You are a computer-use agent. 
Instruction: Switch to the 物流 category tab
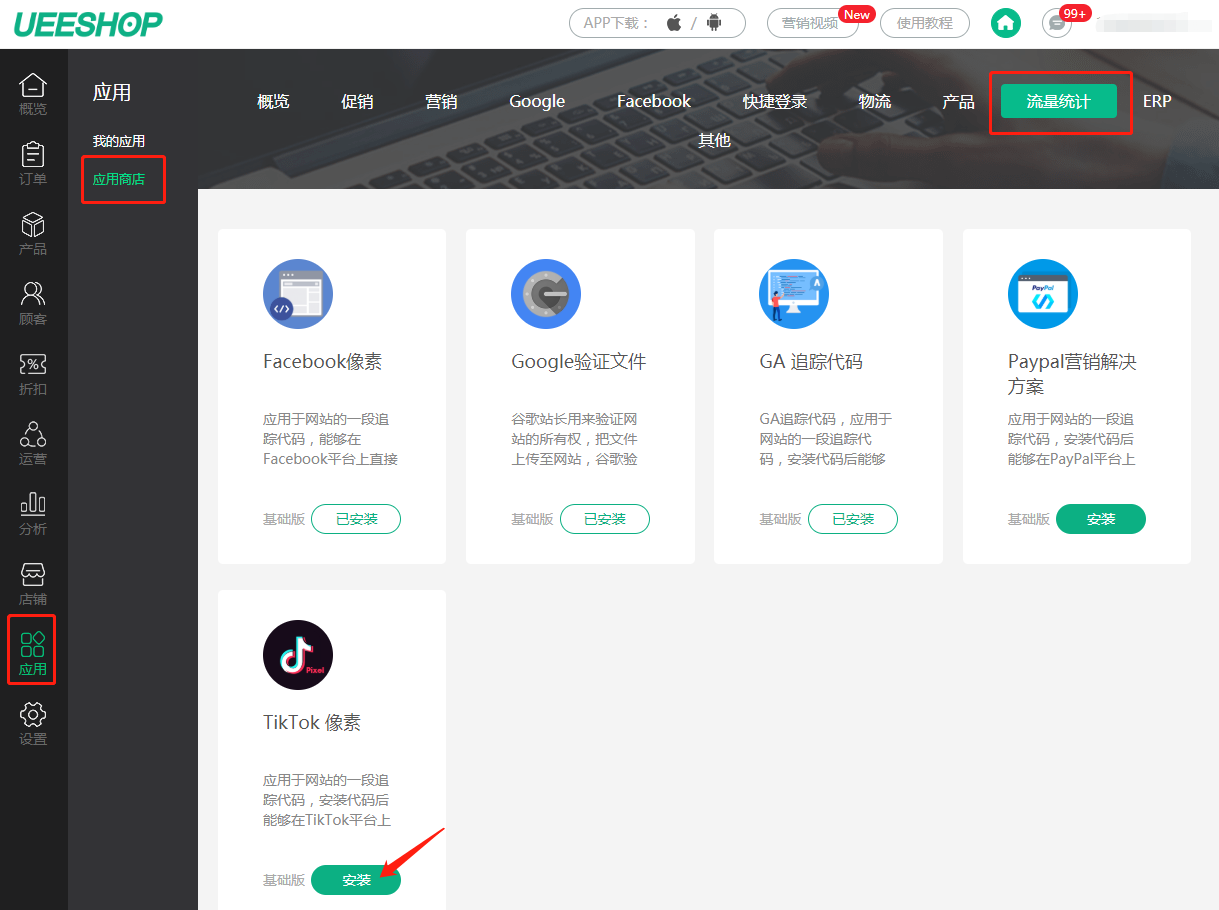point(875,101)
